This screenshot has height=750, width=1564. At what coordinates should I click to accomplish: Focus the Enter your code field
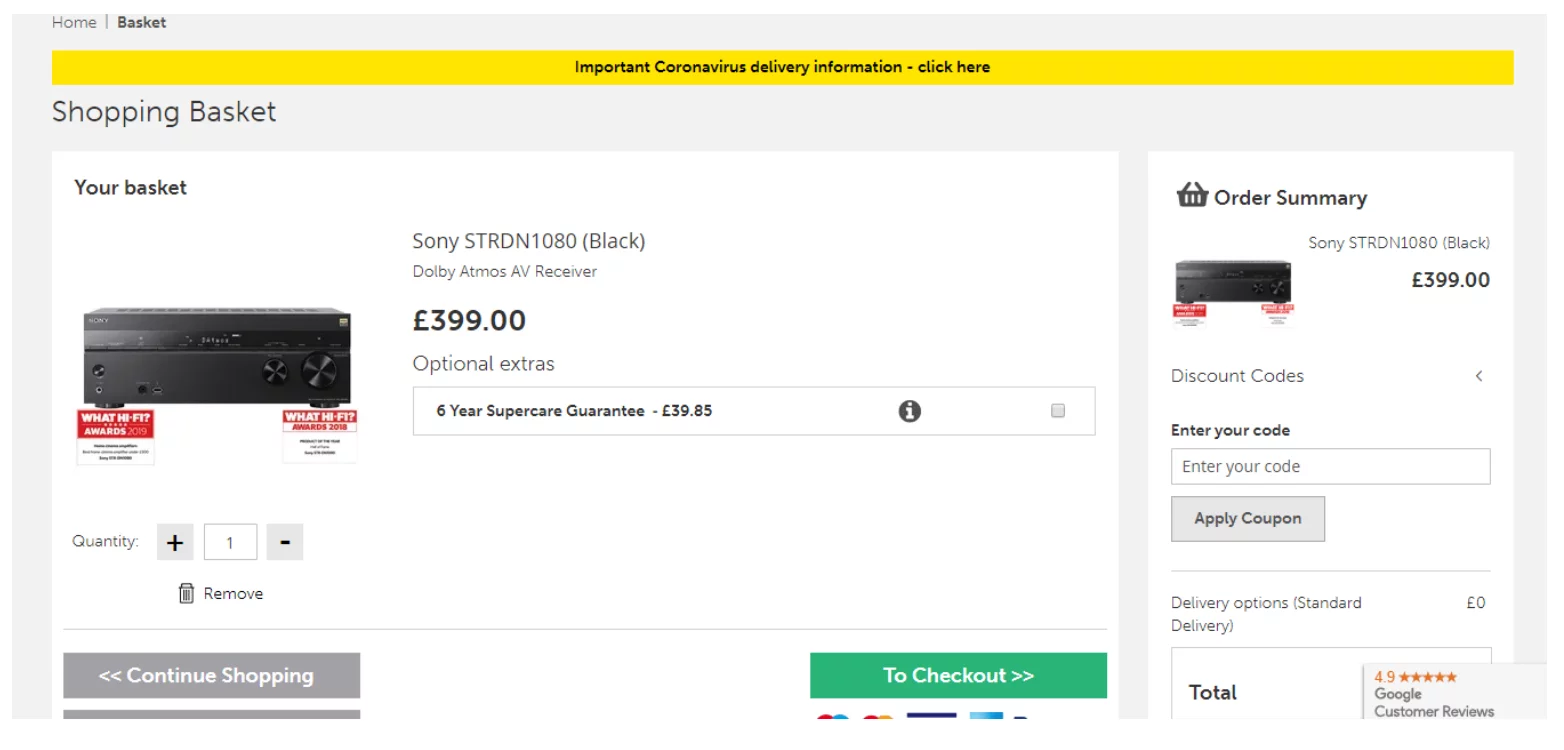pos(1330,466)
